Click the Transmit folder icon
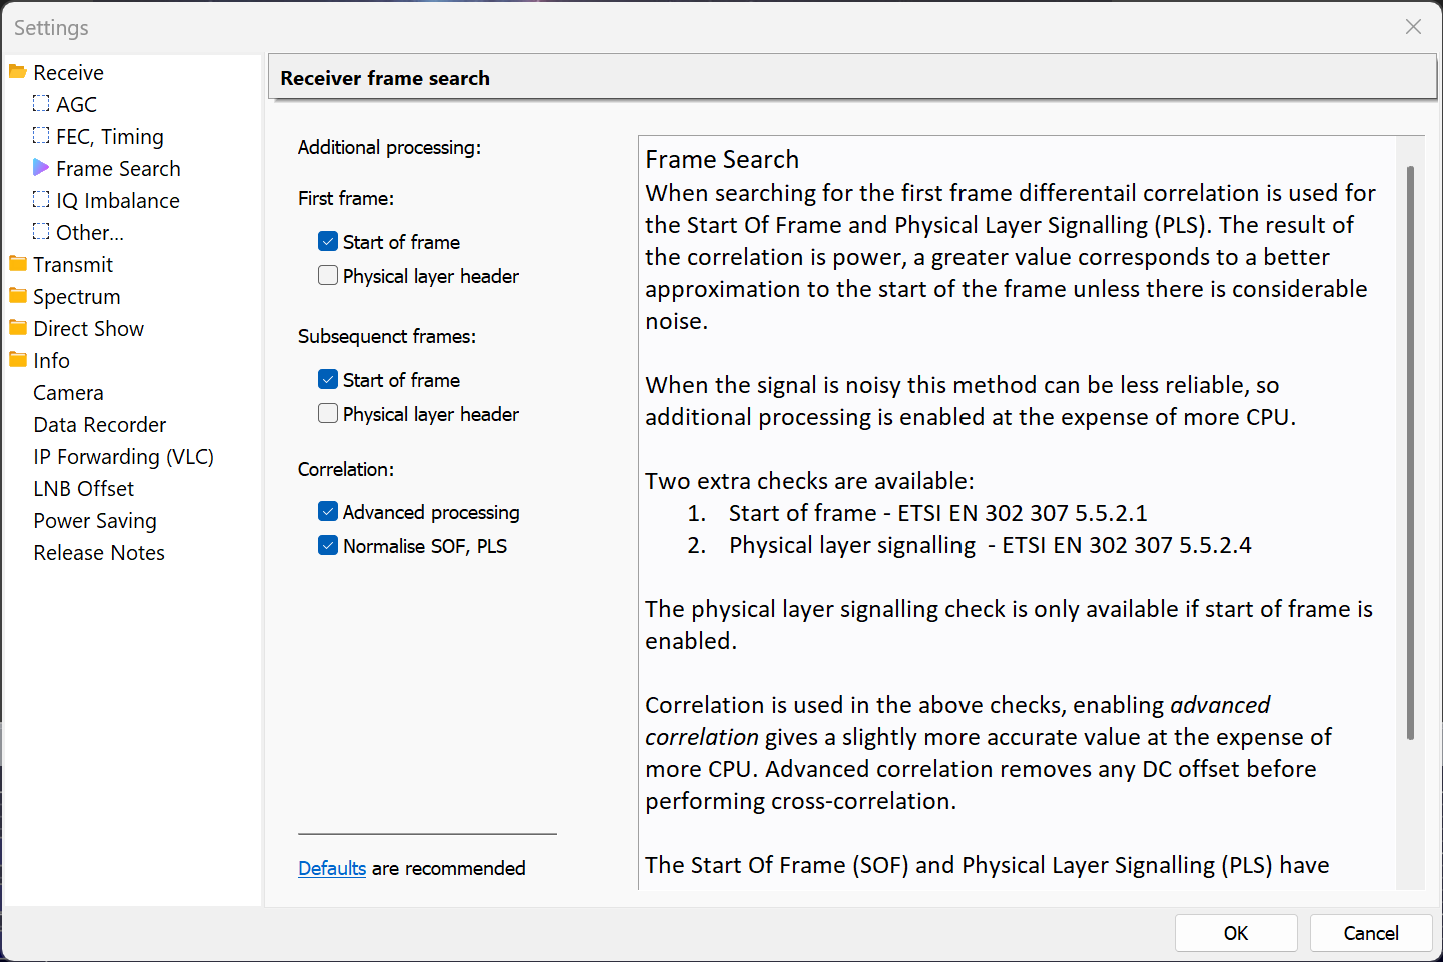This screenshot has width=1443, height=962. 18,264
